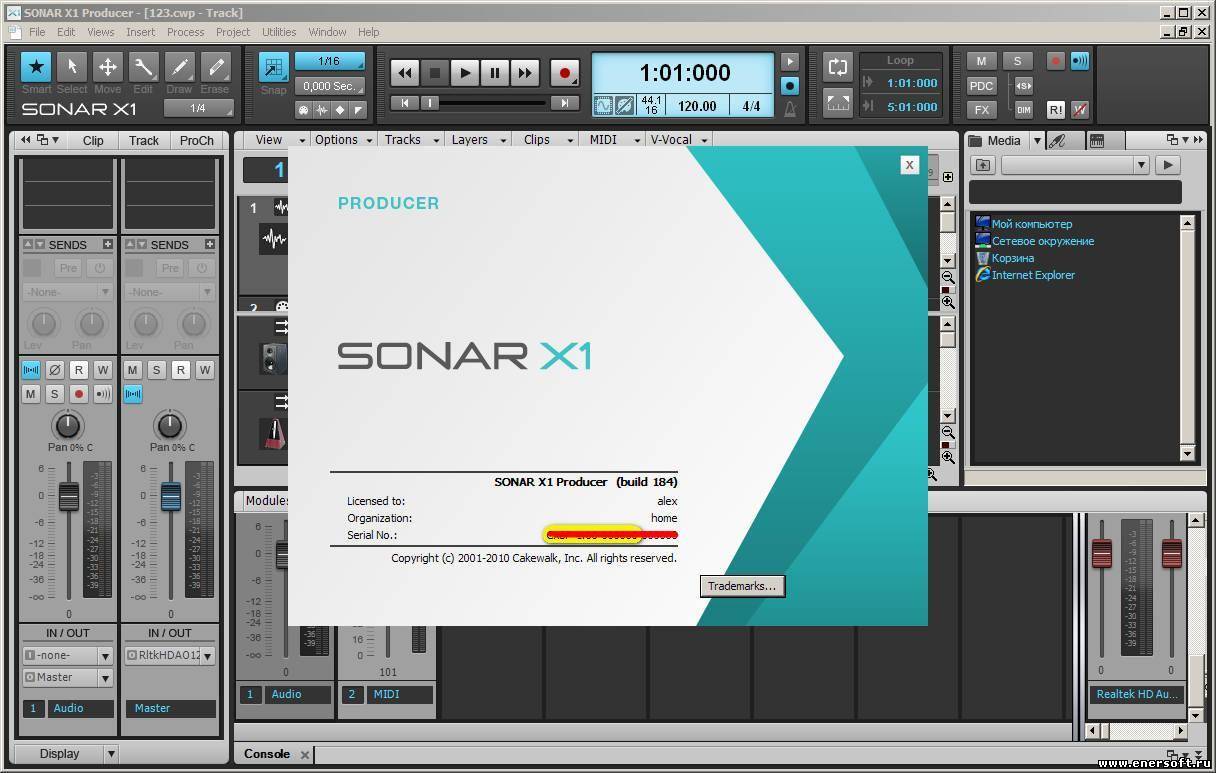The height and width of the screenshot is (773, 1216).
Task: Open Track view MIDI dropdown
Action: tap(610, 140)
